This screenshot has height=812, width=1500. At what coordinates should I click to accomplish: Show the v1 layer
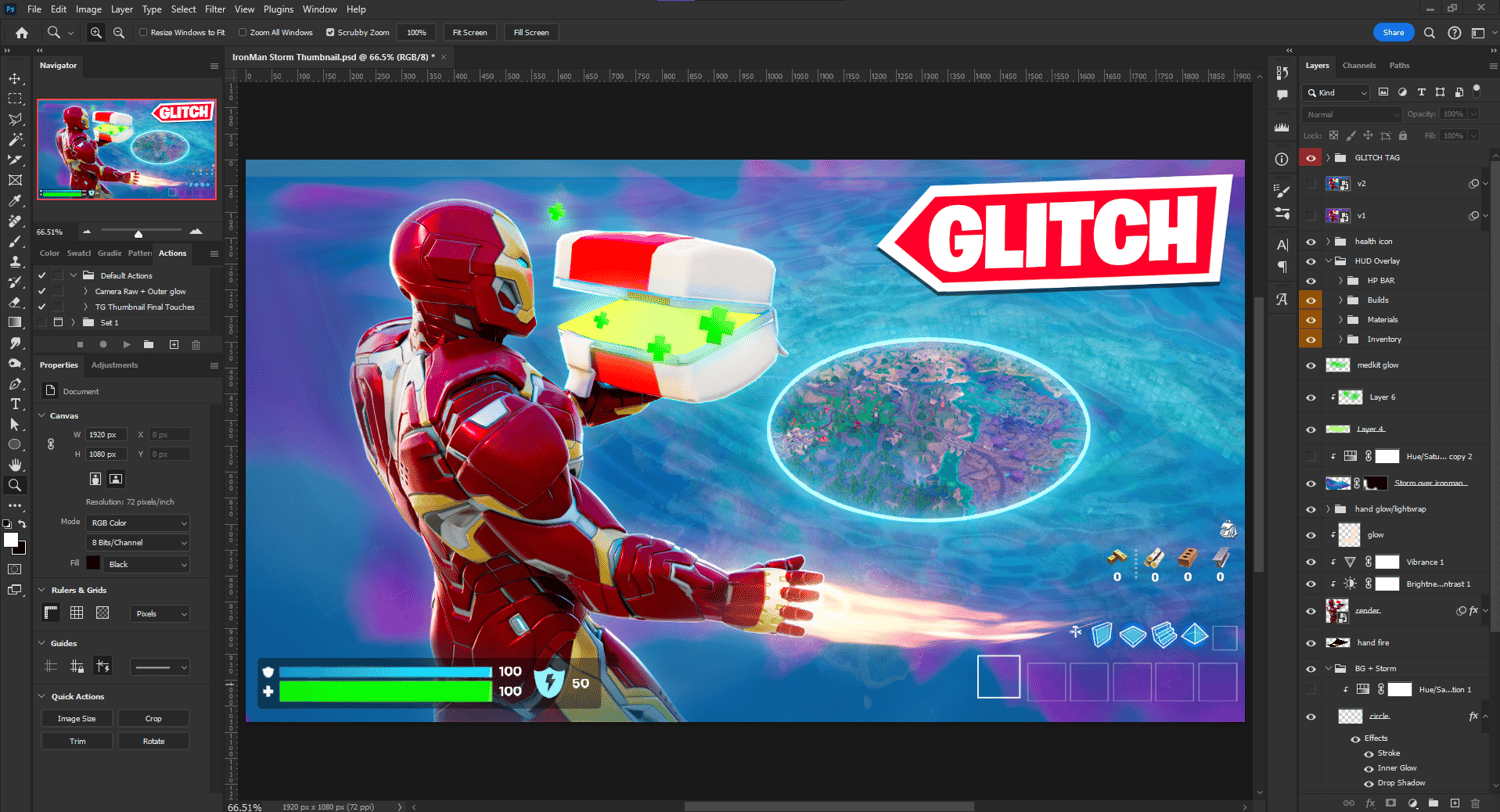coord(1310,215)
